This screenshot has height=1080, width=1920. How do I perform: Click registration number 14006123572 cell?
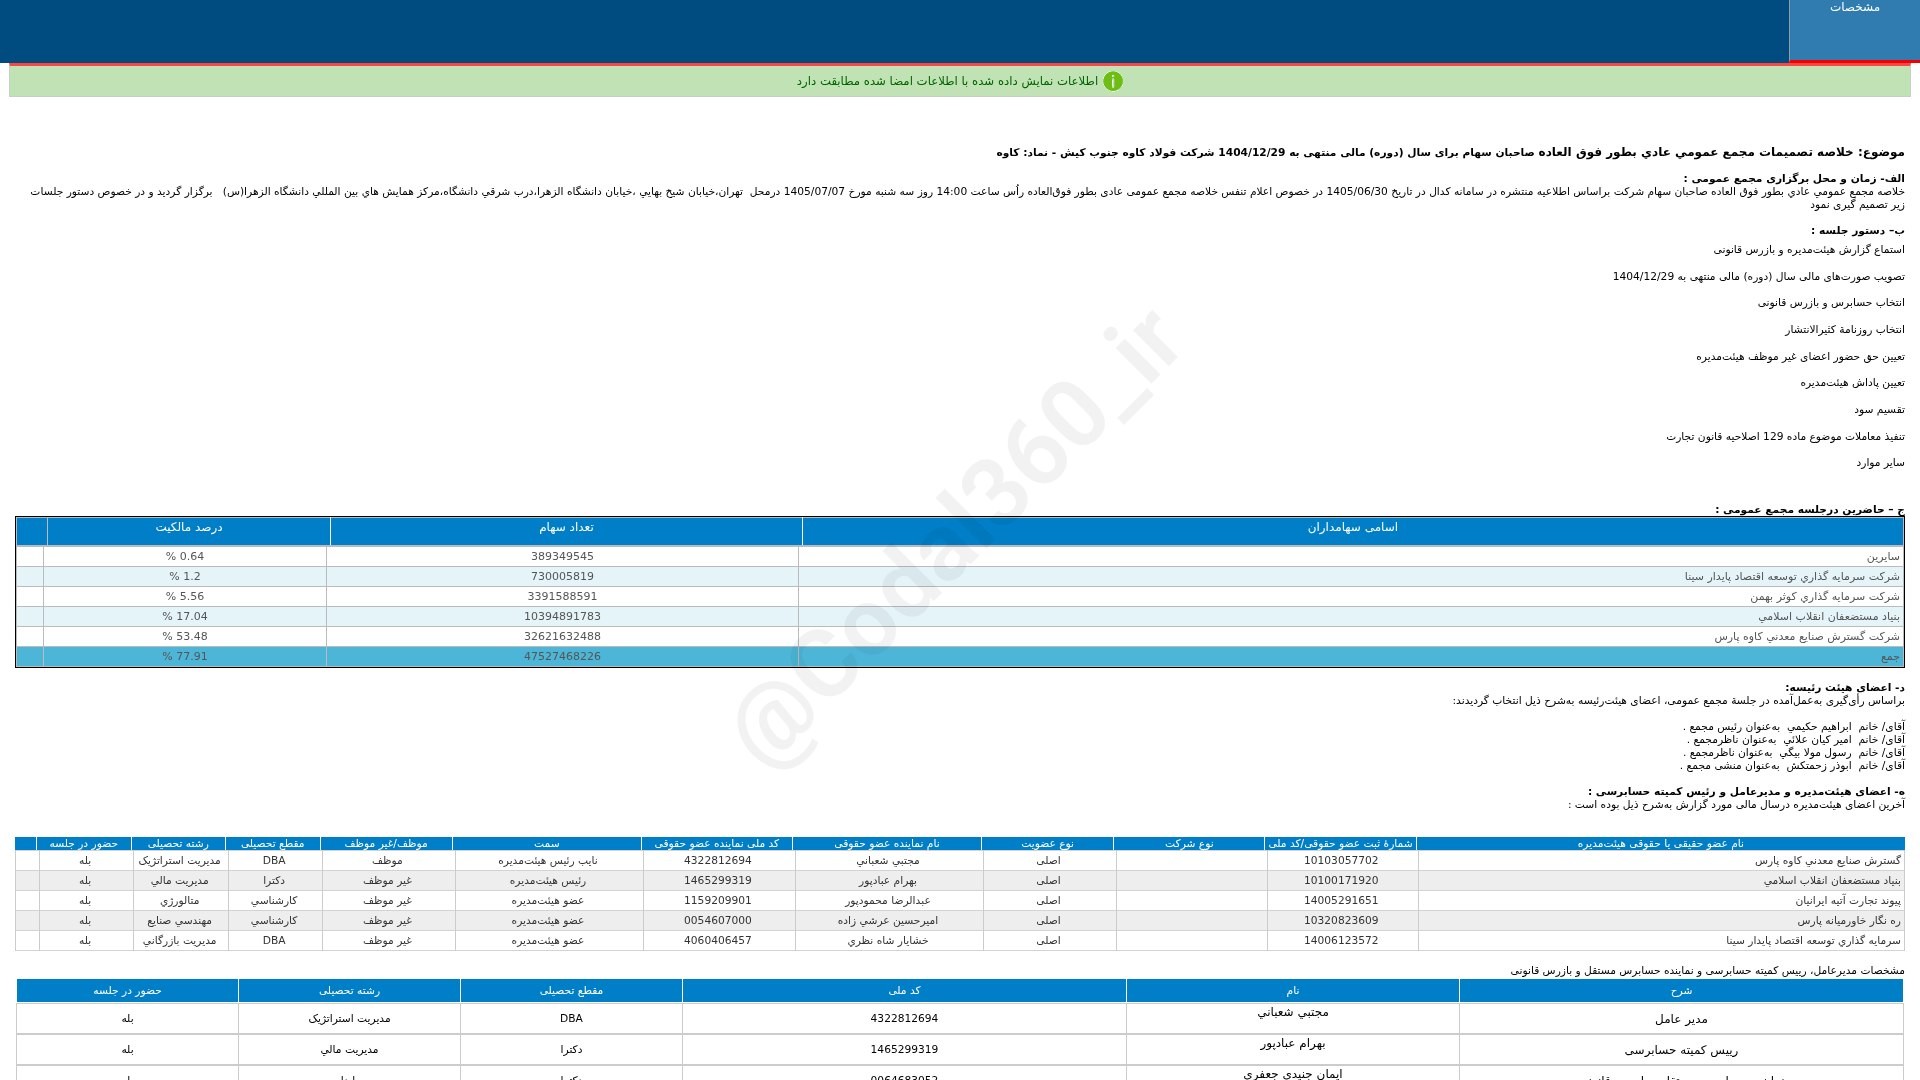(1341, 941)
